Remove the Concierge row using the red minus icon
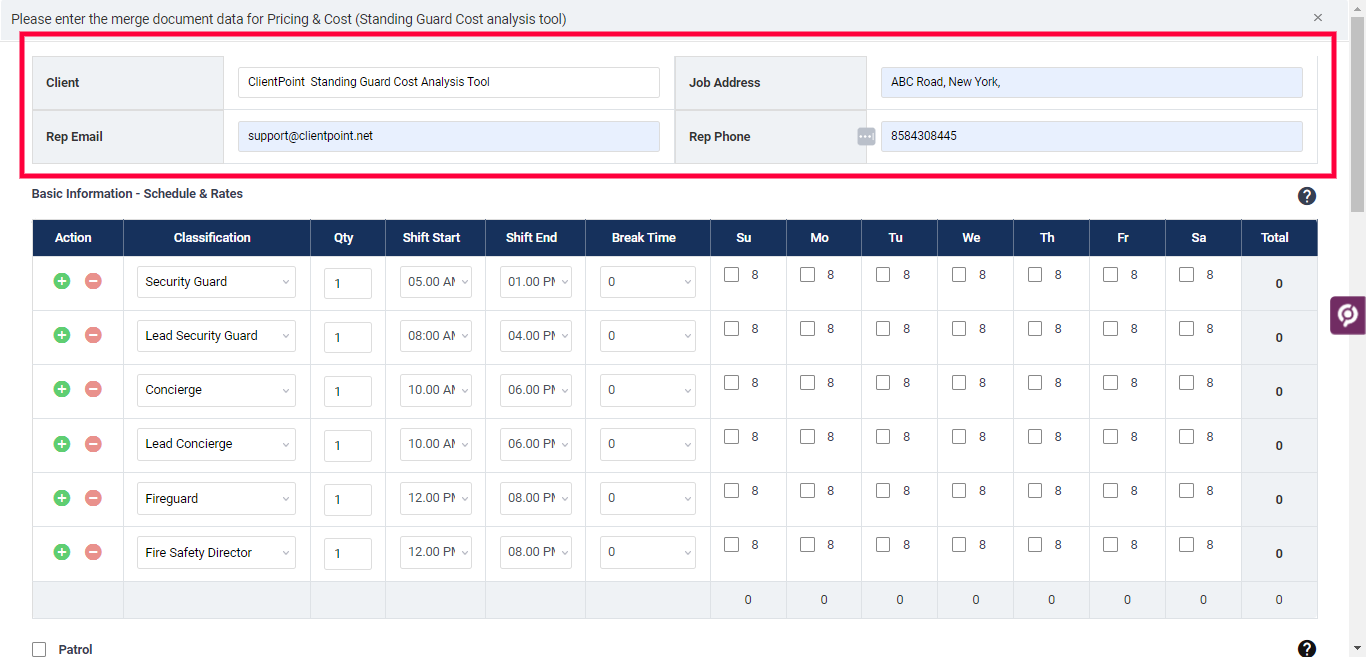 point(93,390)
